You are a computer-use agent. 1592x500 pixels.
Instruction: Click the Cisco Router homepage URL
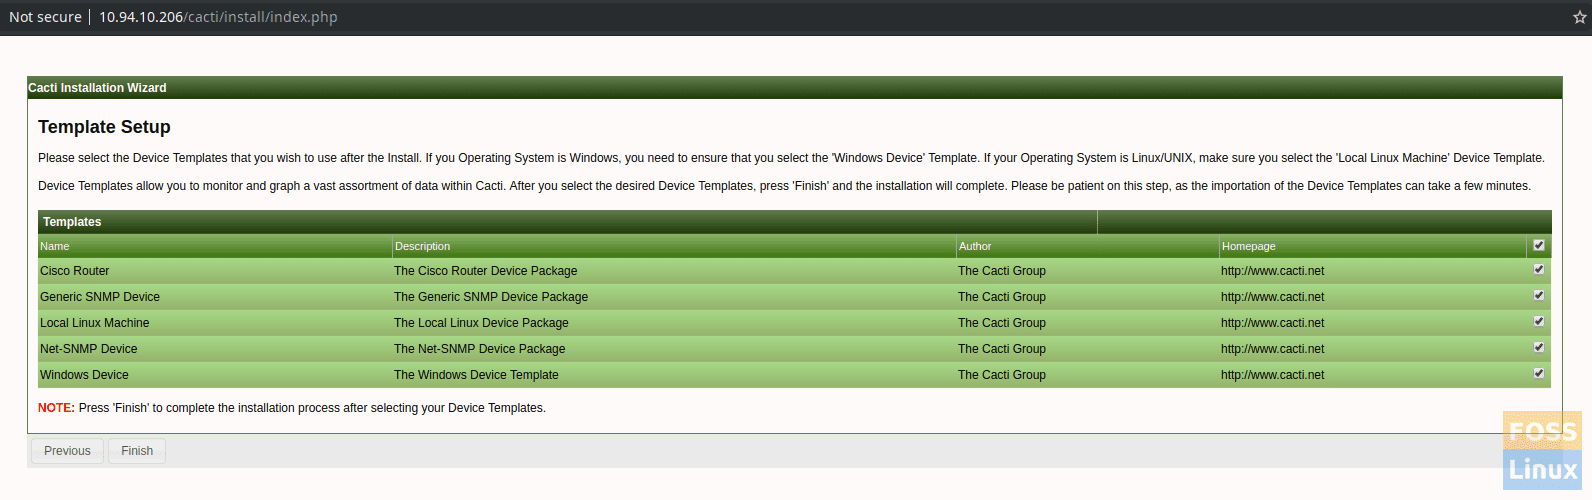click(x=1272, y=271)
